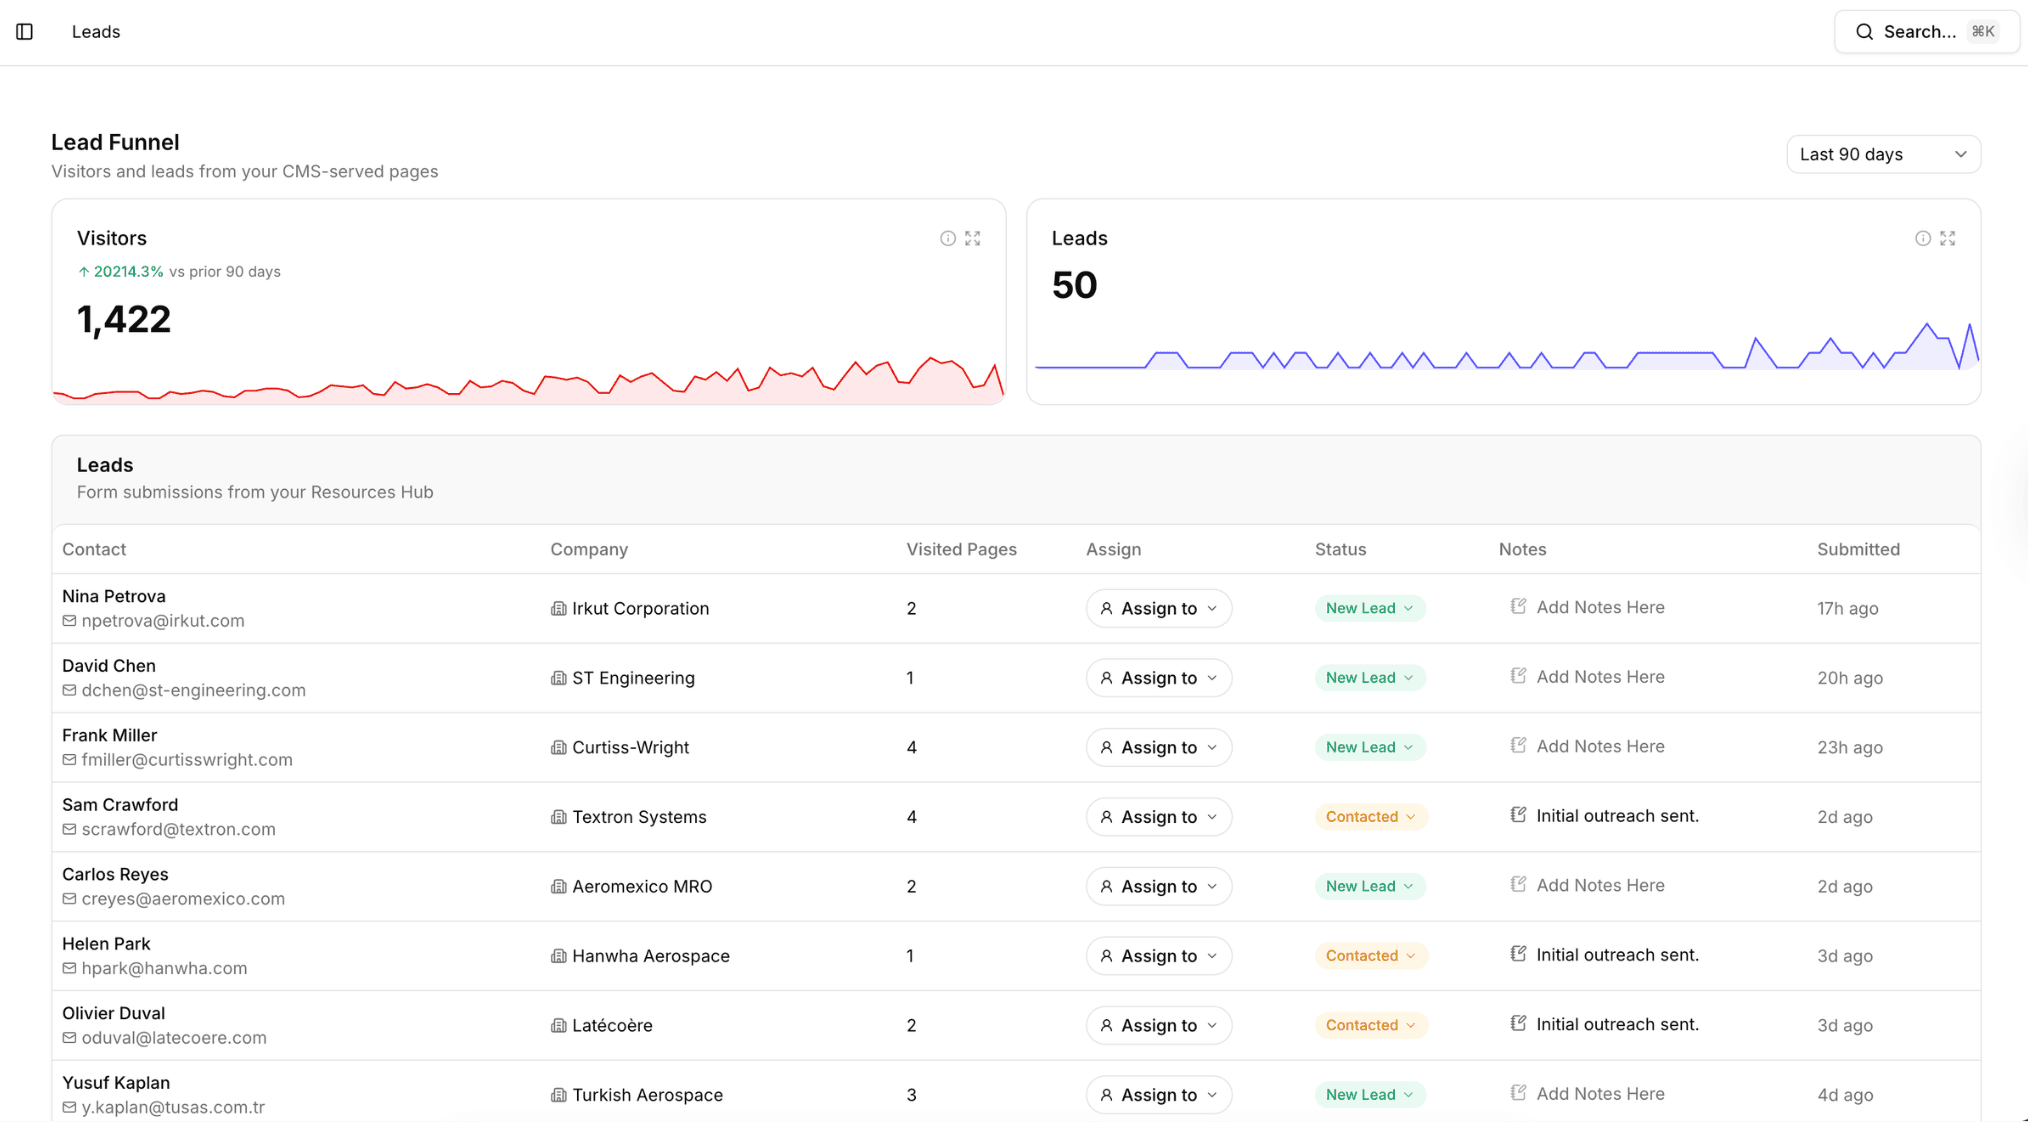
Task: Change Contacted status for Olivier Duval
Action: [x=1370, y=1025]
